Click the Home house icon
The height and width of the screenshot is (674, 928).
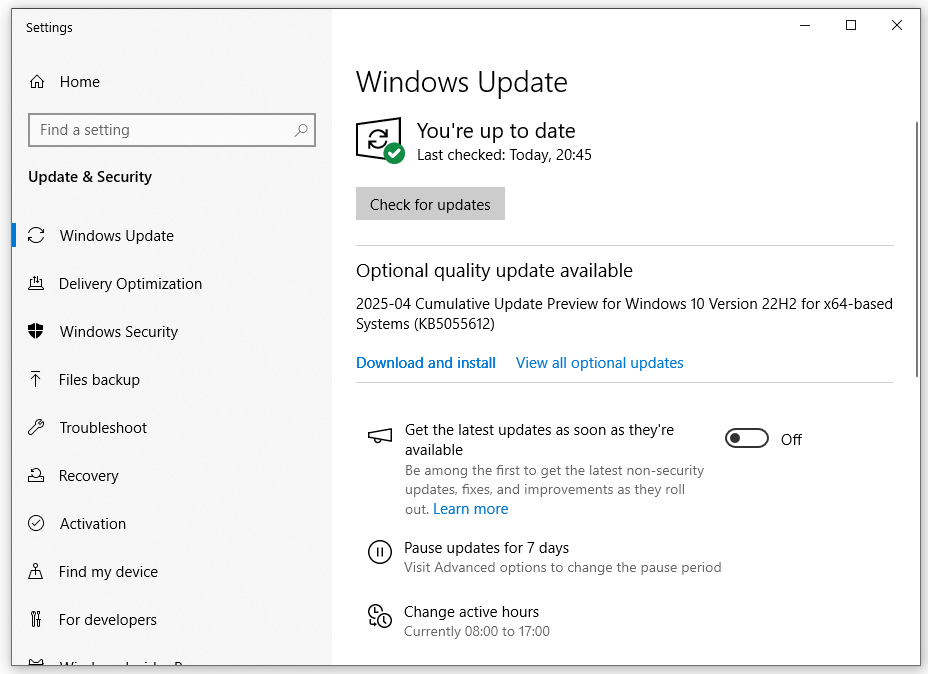37,82
